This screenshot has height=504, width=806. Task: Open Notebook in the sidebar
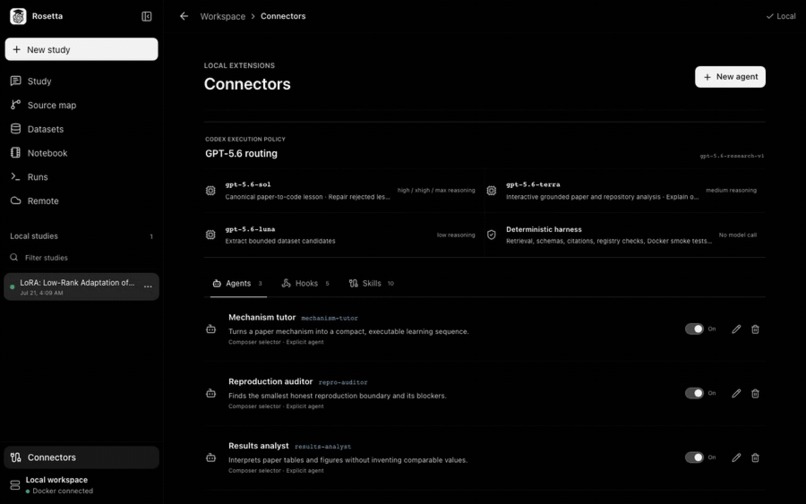[x=82, y=153]
